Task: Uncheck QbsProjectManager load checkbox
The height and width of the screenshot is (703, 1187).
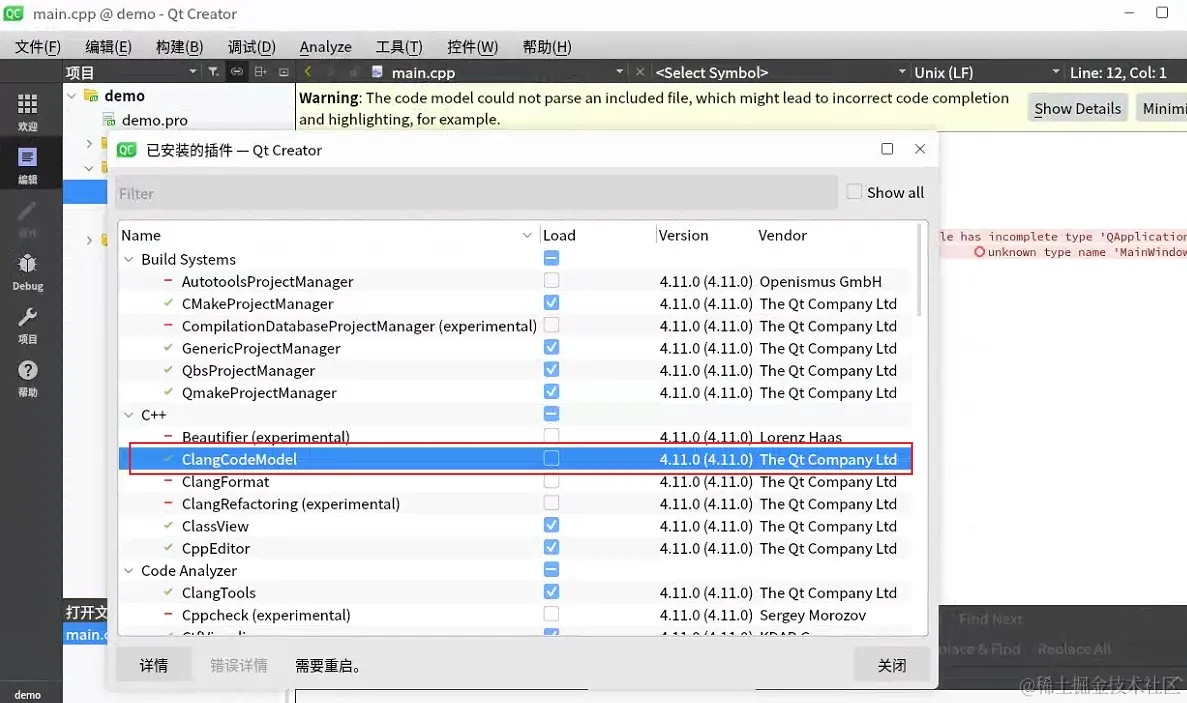Action: [551, 369]
